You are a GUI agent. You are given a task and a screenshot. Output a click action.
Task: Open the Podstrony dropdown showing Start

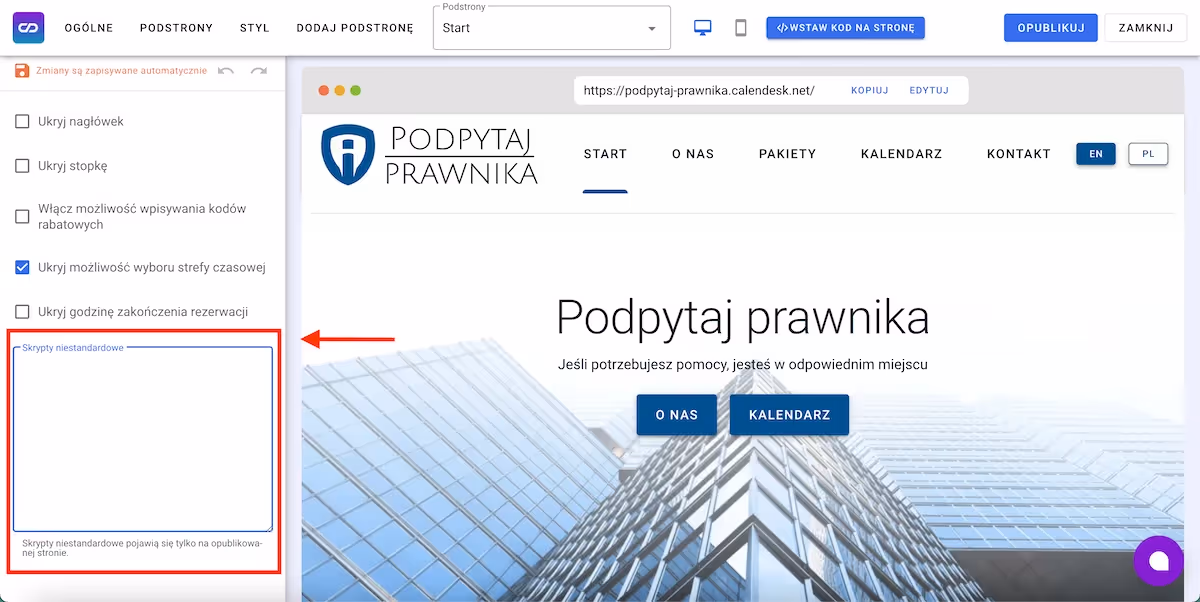coord(552,28)
